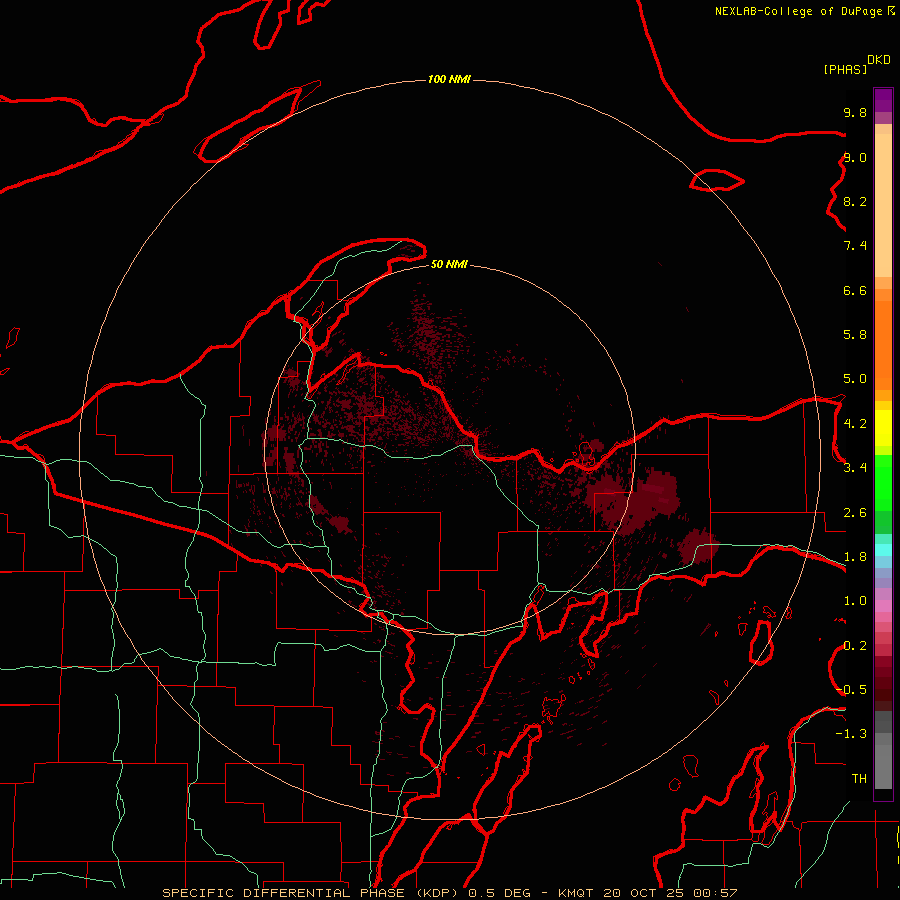Click the yellow segment of the color bar

click(883, 428)
